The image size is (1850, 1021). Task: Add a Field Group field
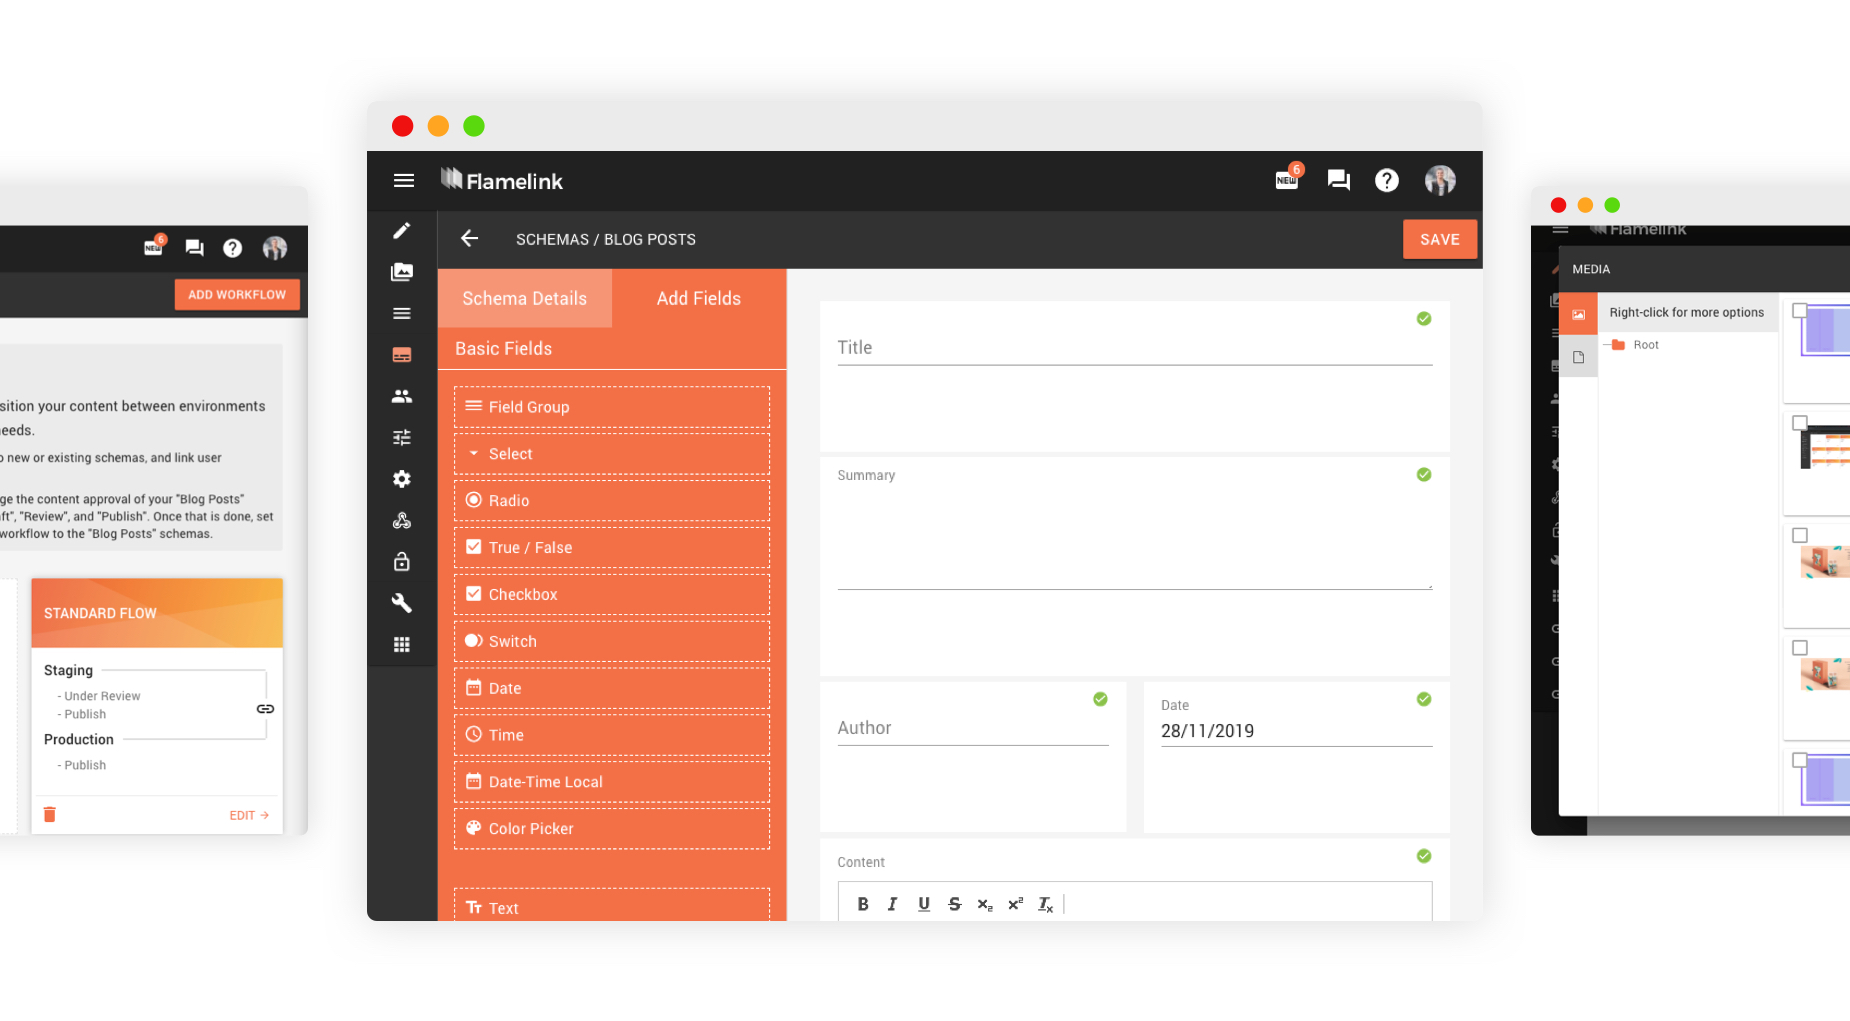[x=612, y=407]
